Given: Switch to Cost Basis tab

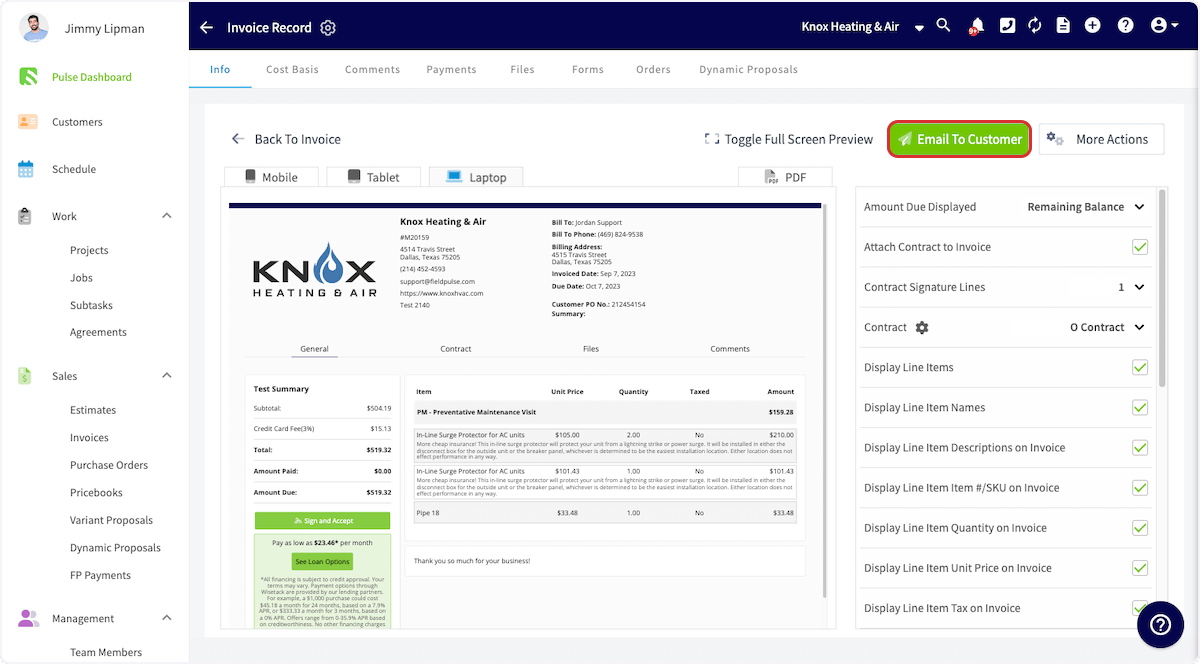Looking at the screenshot, I should click(x=292, y=70).
